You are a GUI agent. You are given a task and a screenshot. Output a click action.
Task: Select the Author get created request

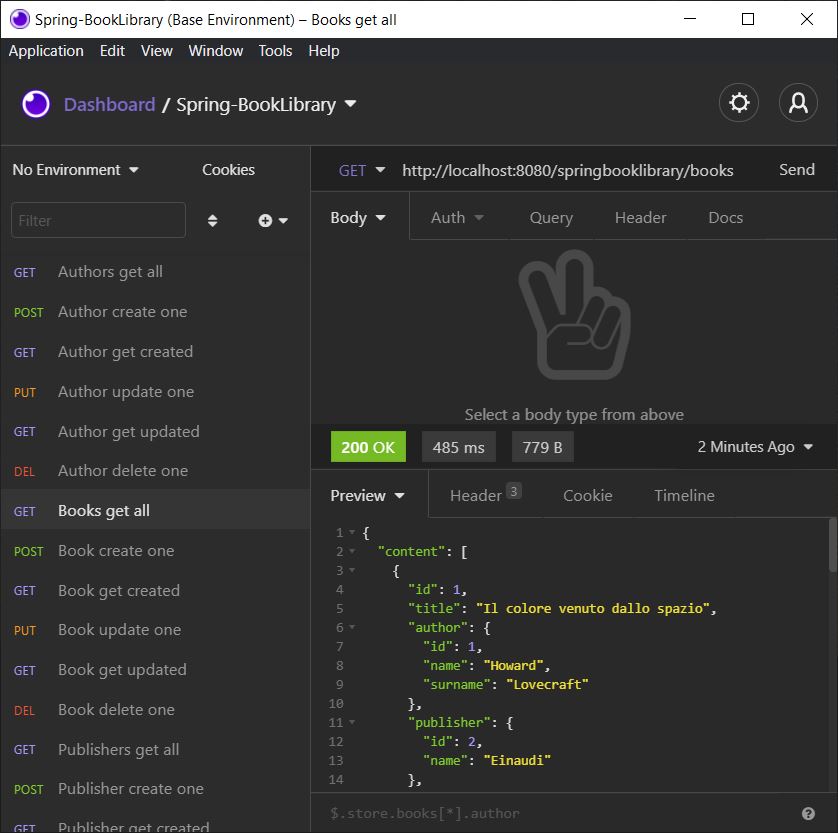coord(155,352)
